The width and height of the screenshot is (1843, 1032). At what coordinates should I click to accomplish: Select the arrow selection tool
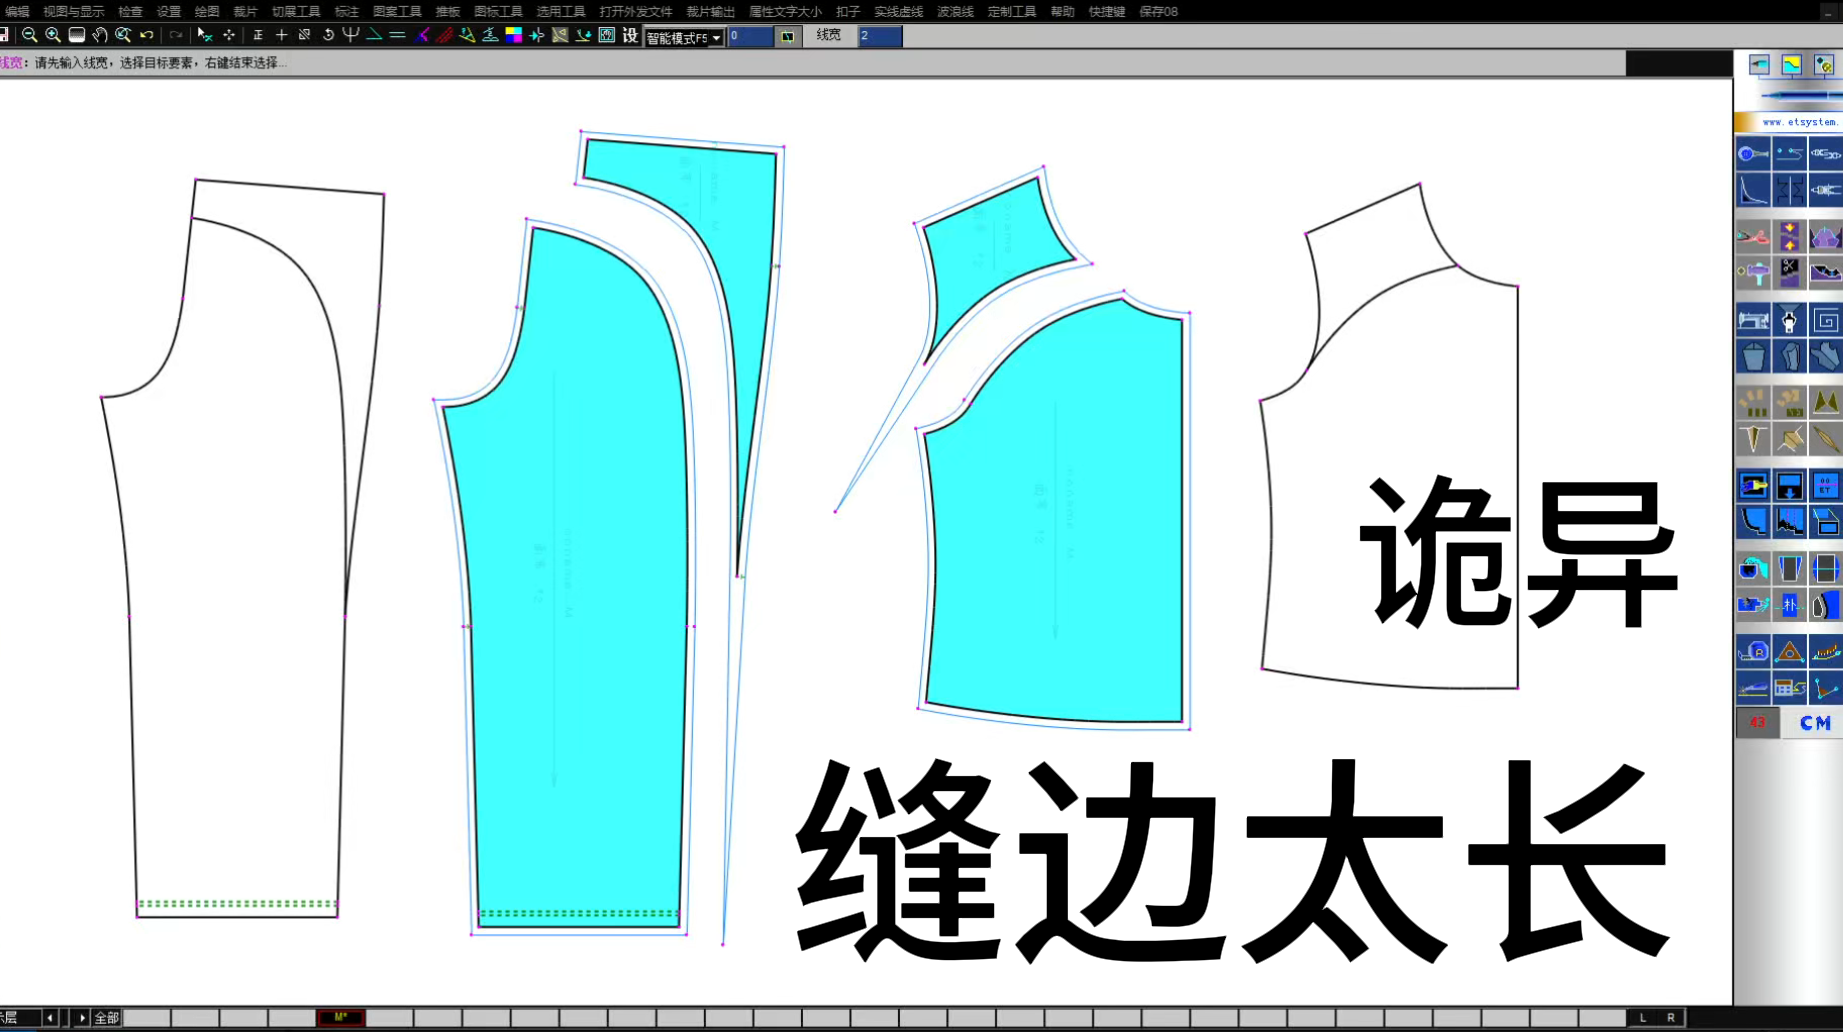click(201, 35)
